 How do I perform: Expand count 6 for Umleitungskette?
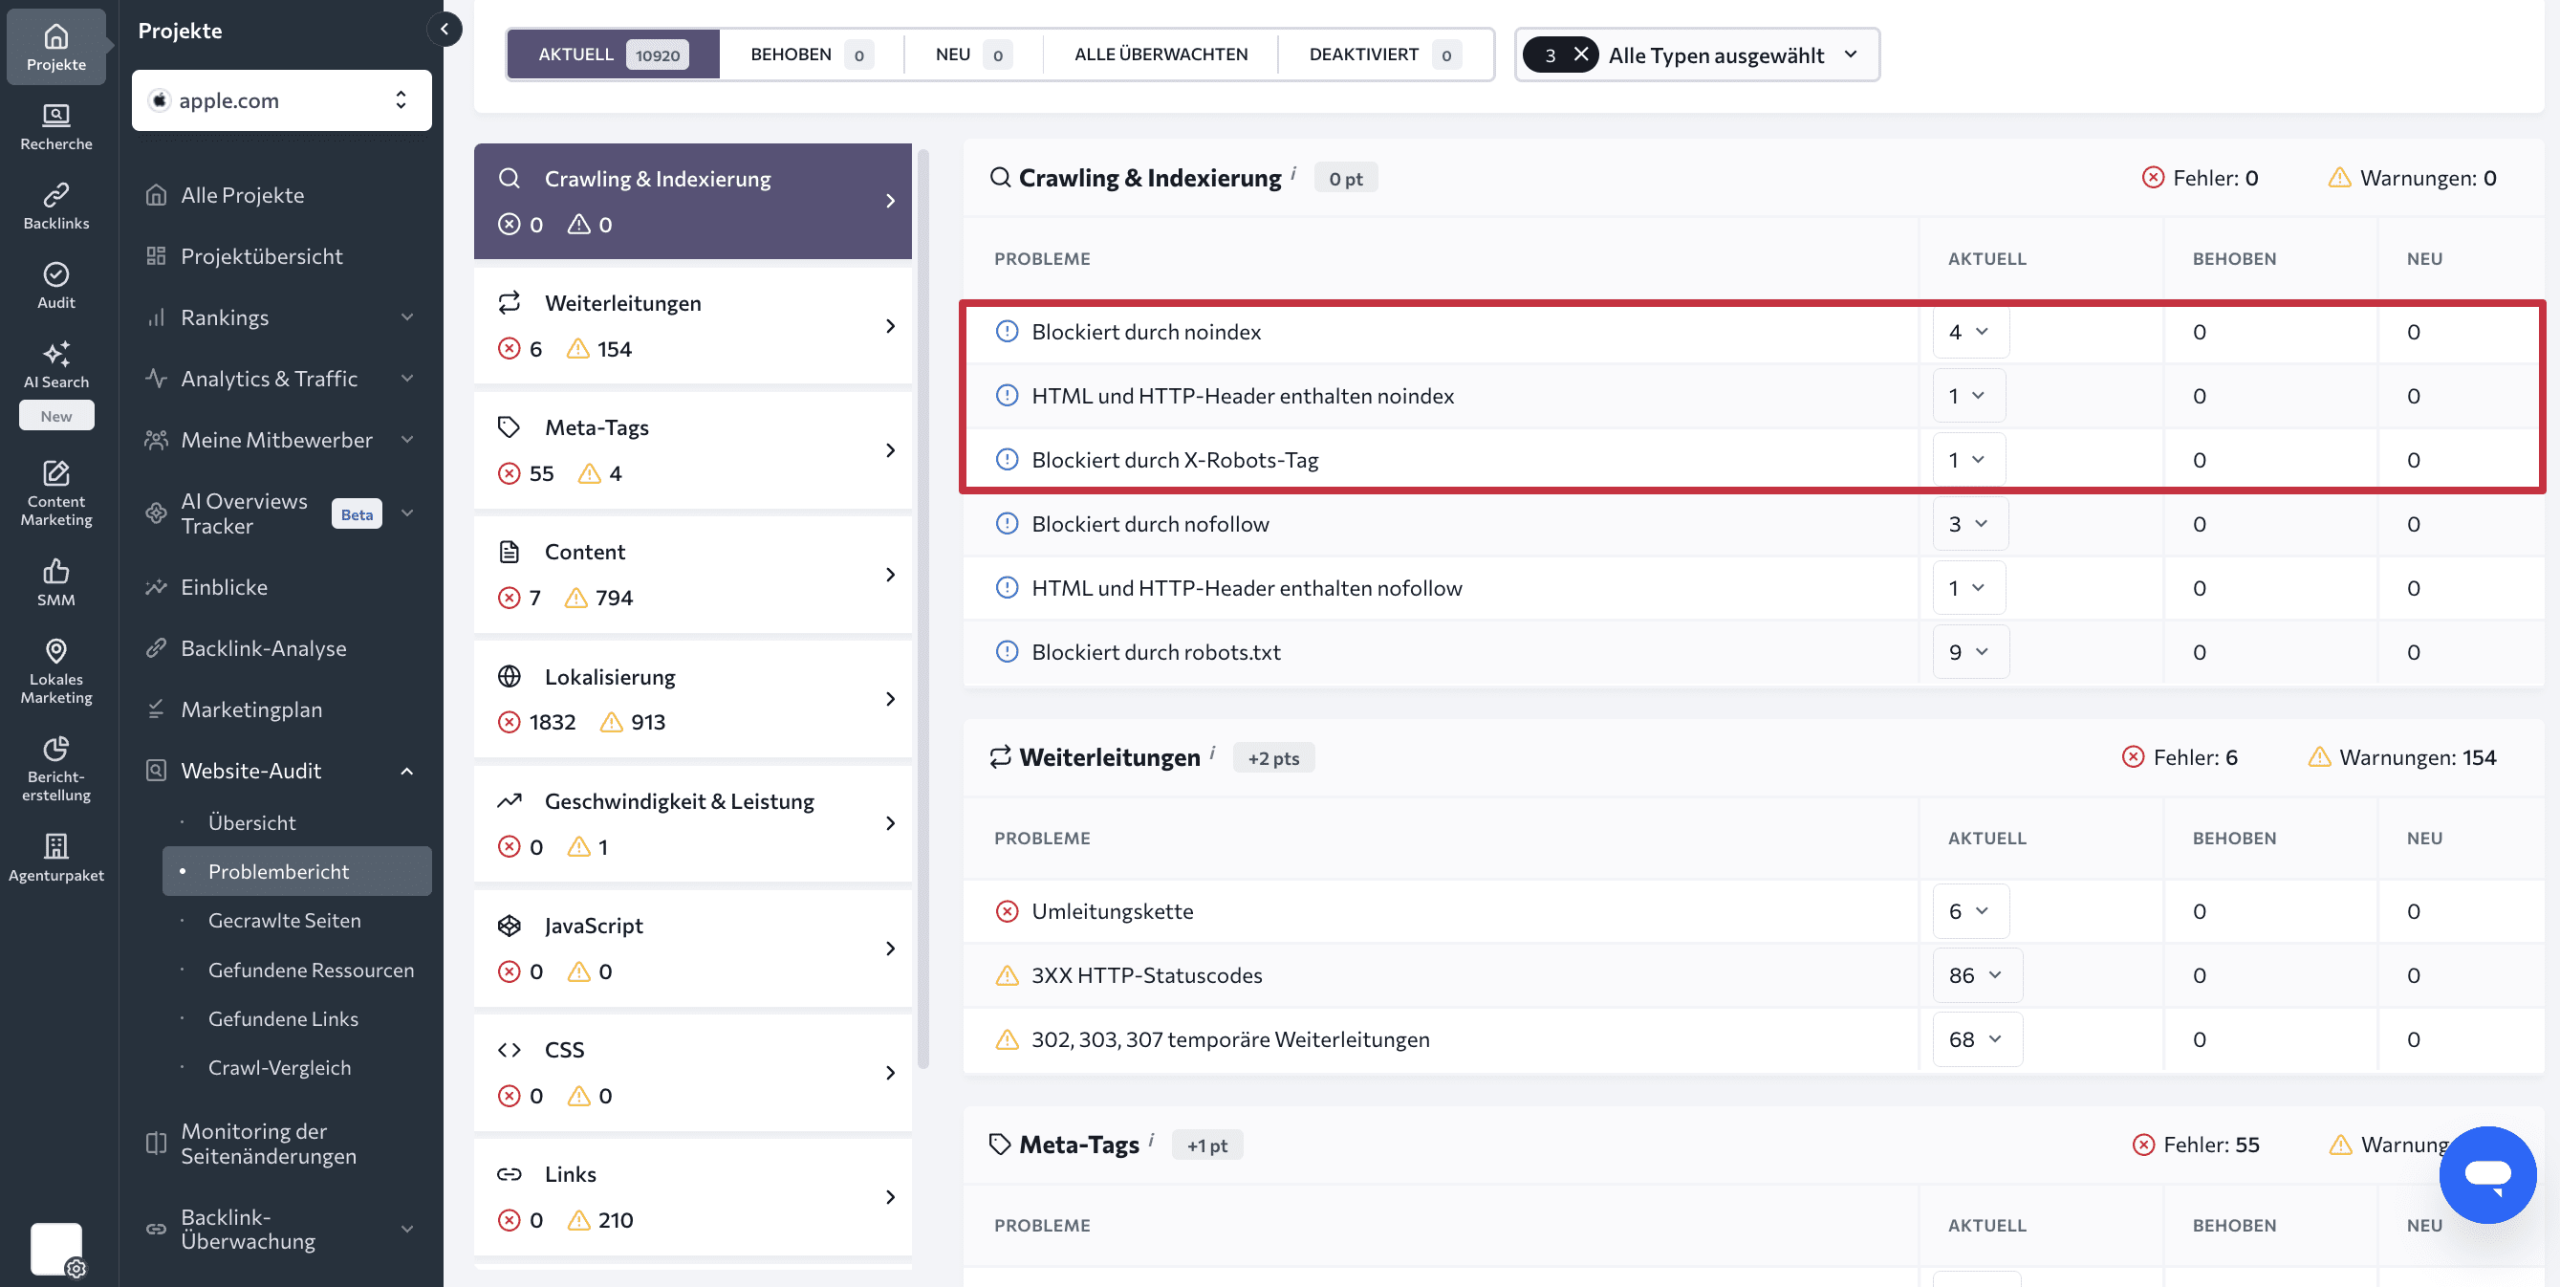(x=1970, y=911)
